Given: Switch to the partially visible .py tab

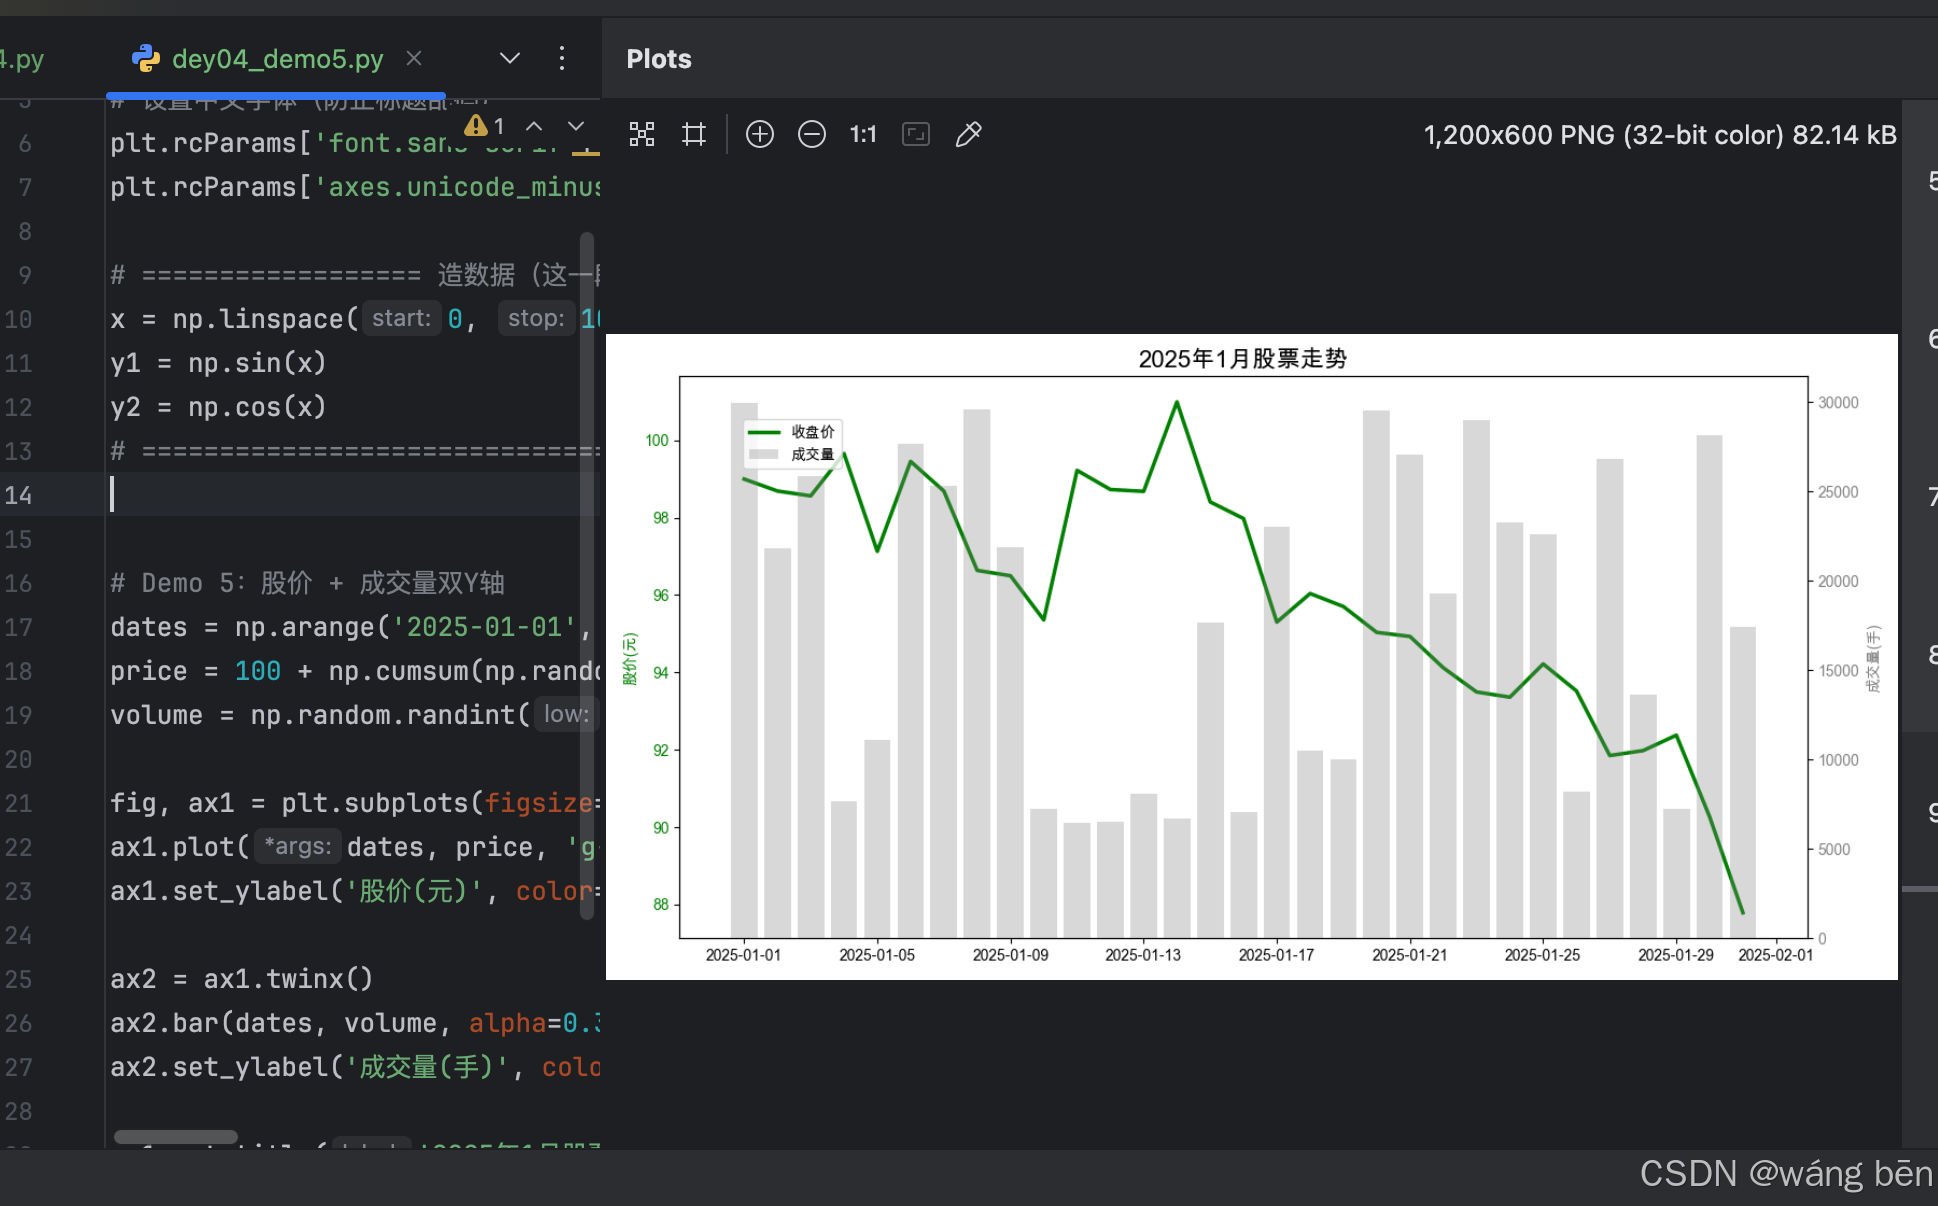Looking at the screenshot, I should tap(22, 59).
